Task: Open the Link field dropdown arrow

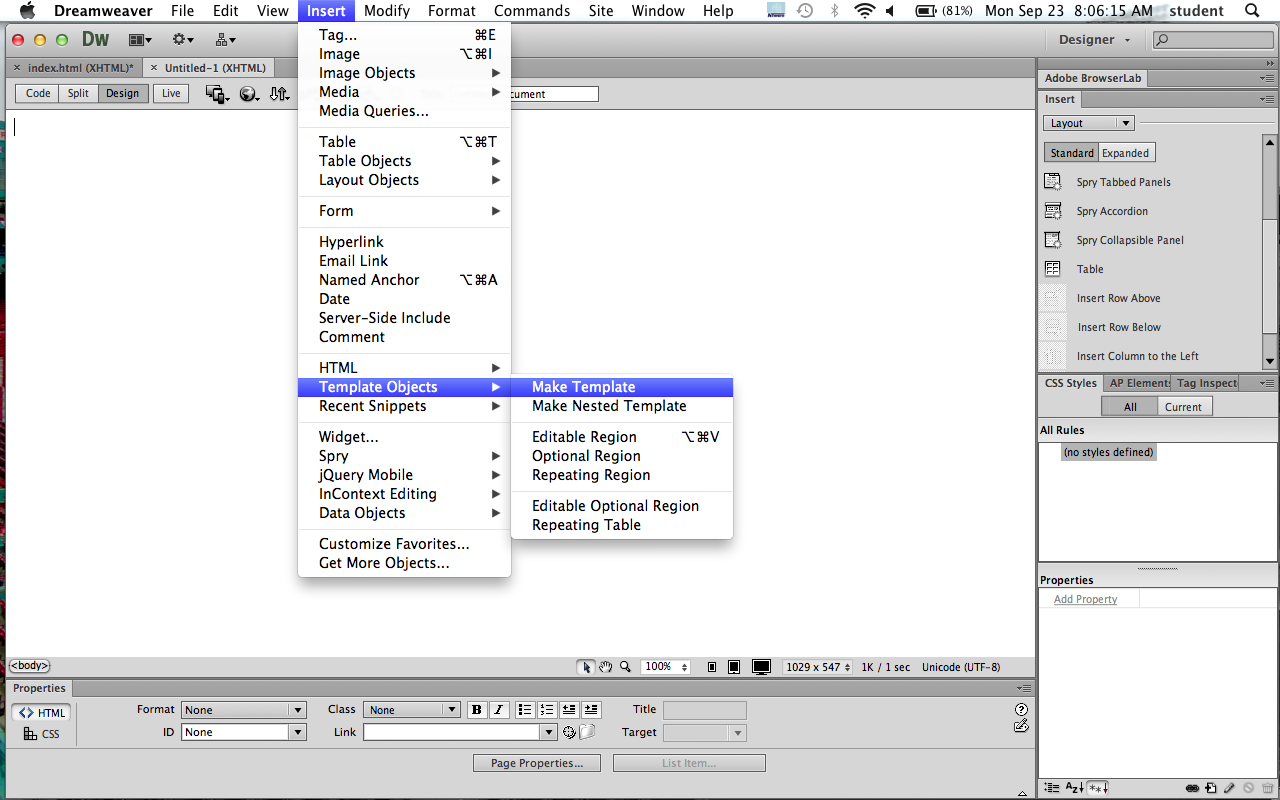Action: tap(548, 732)
